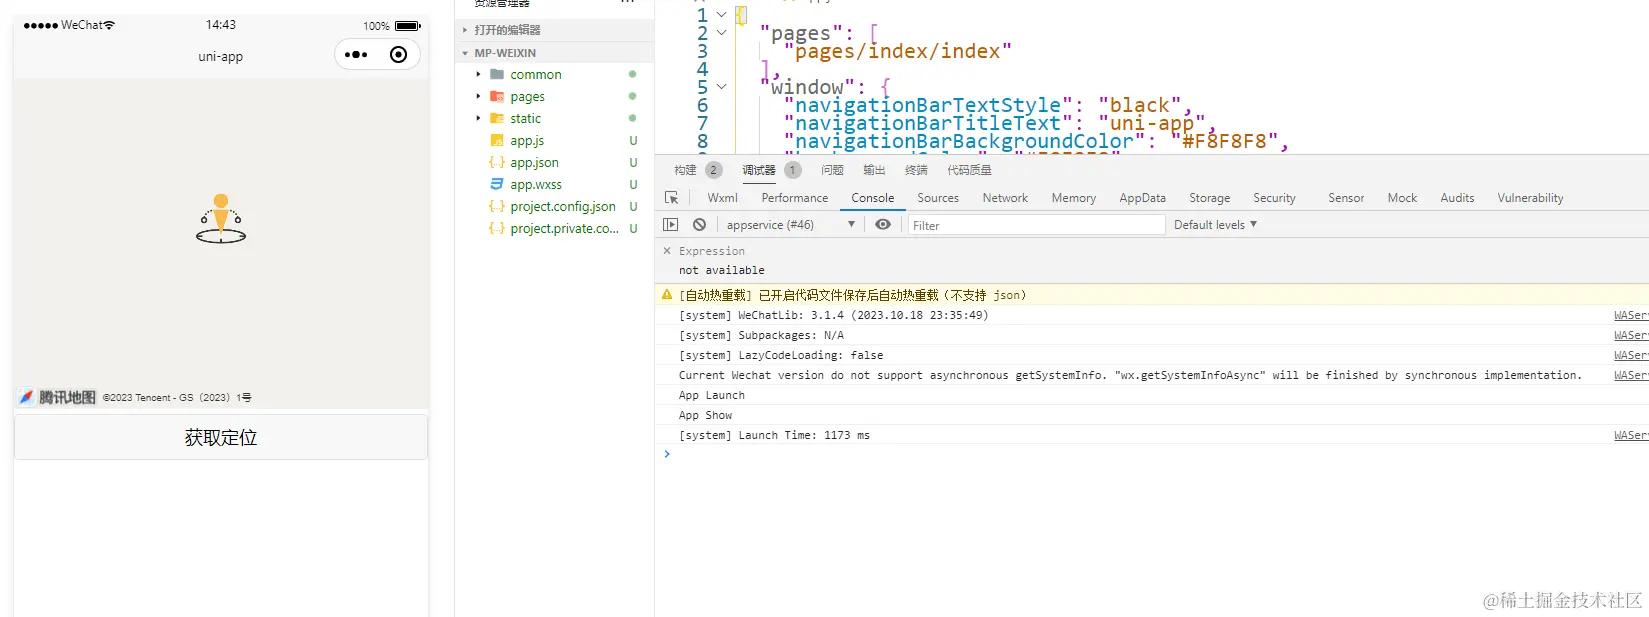Switch to the 代码质量 panel tab

969,170
